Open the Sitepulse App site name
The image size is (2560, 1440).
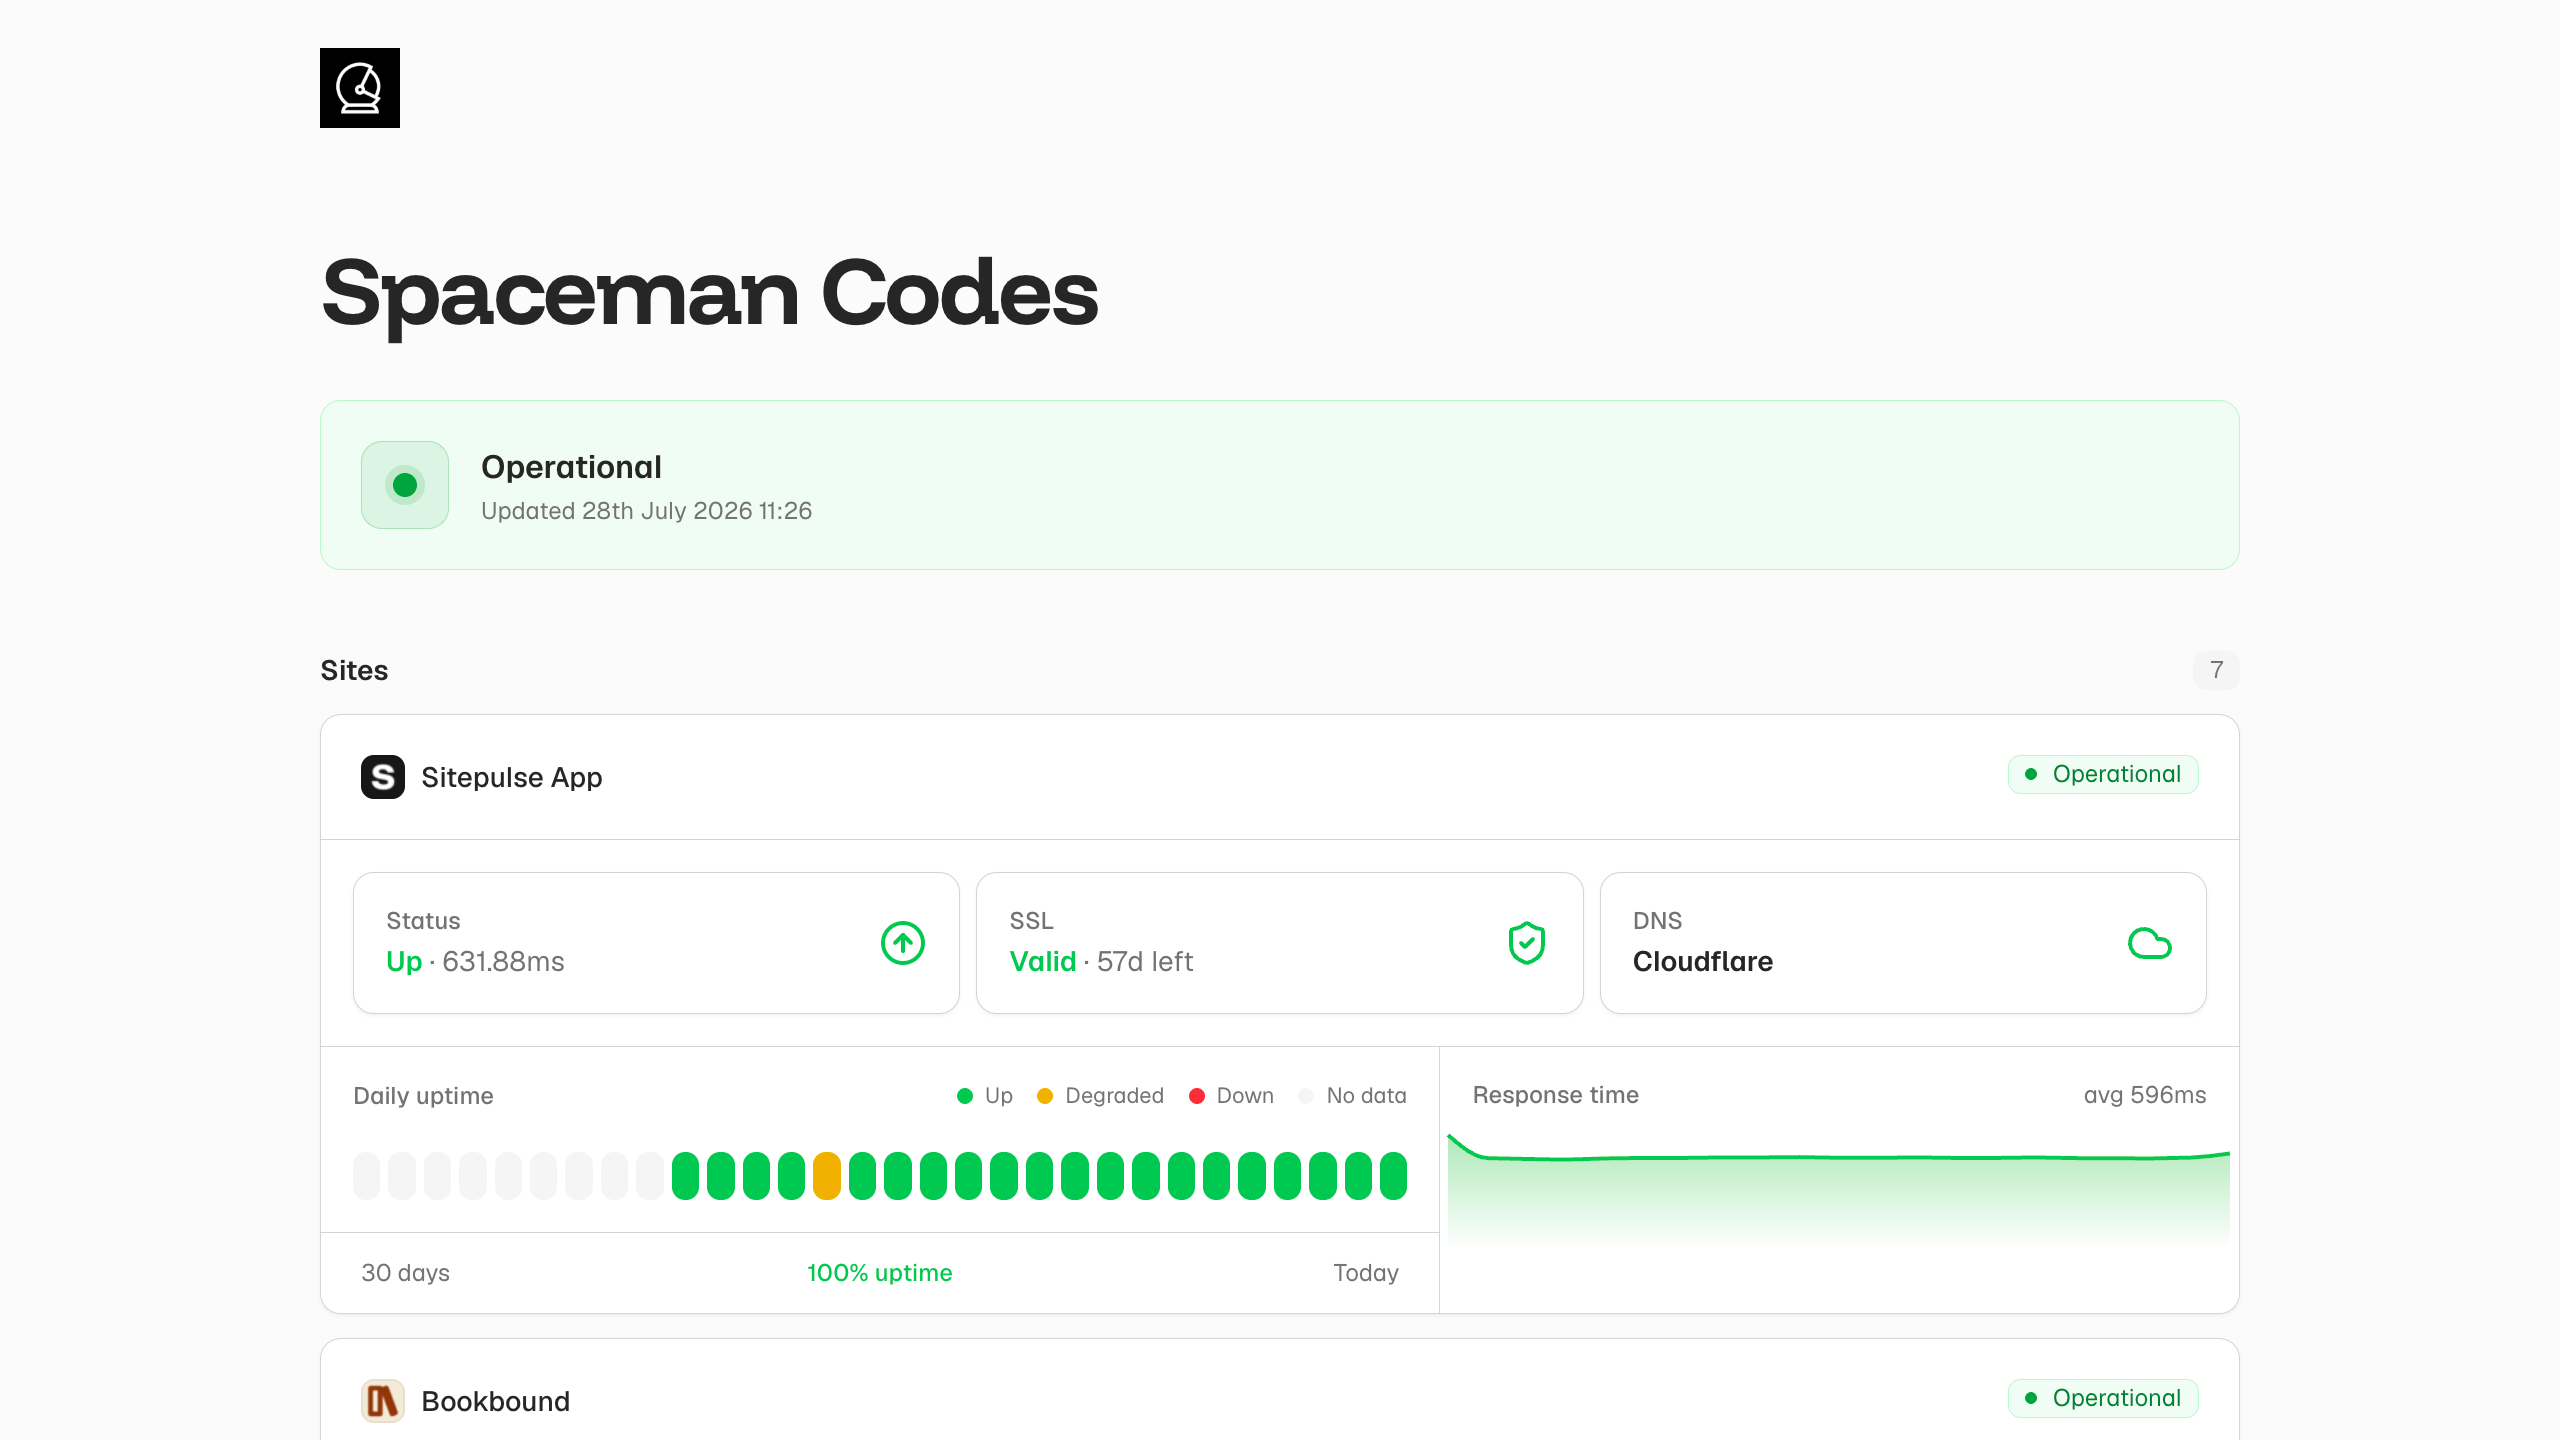click(512, 777)
